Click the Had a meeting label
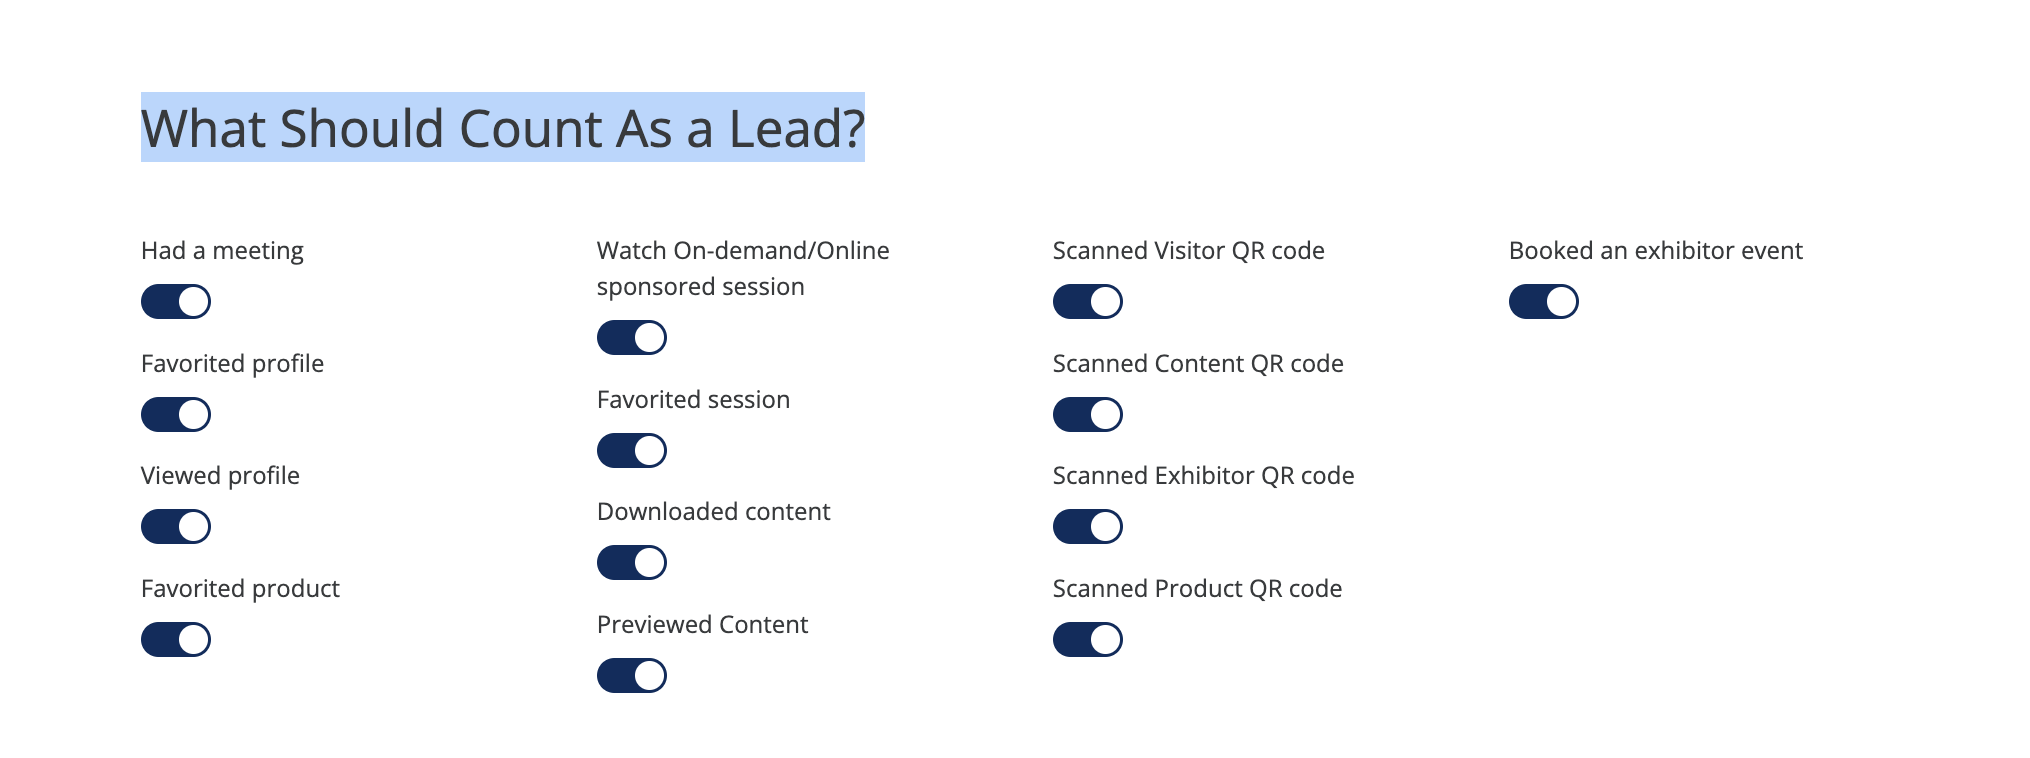2030x758 pixels. pyautogui.click(x=222, y=251)
